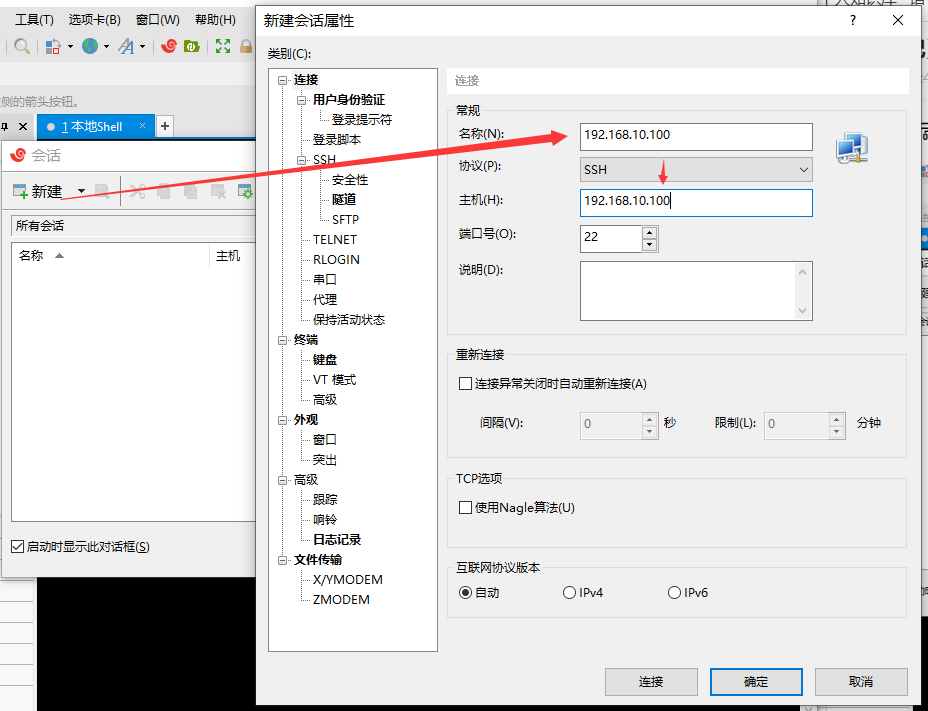Enable automatic reconnect after abnormal disconnect
This screenshot has width=928, height=711.
click(465, 383)
